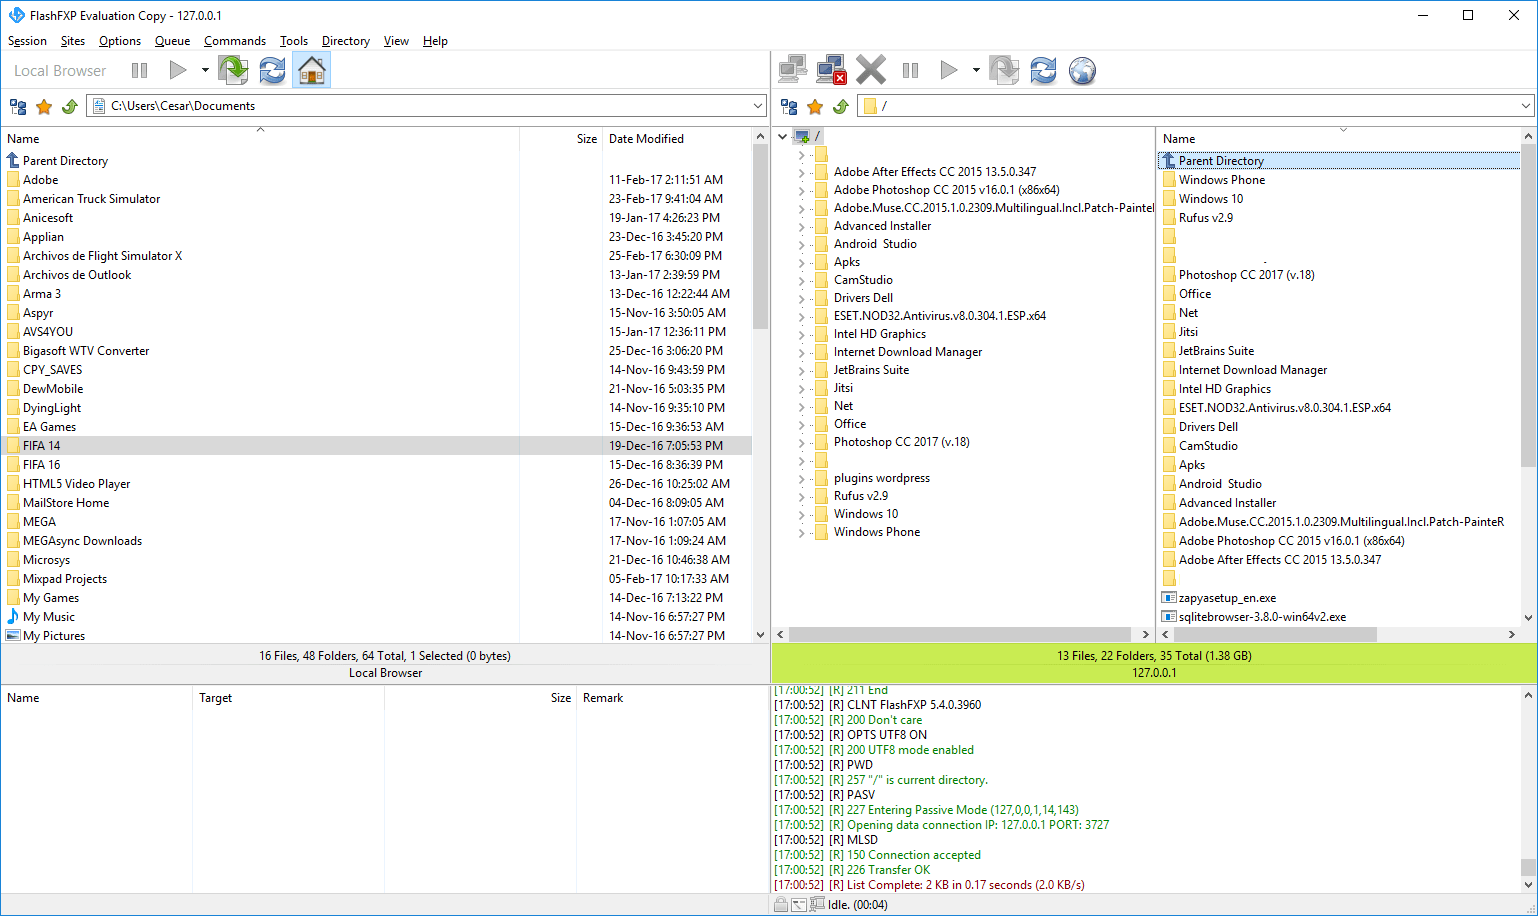Open the Sites menu
Screen dimensions: 1538x916
point(72,41)
